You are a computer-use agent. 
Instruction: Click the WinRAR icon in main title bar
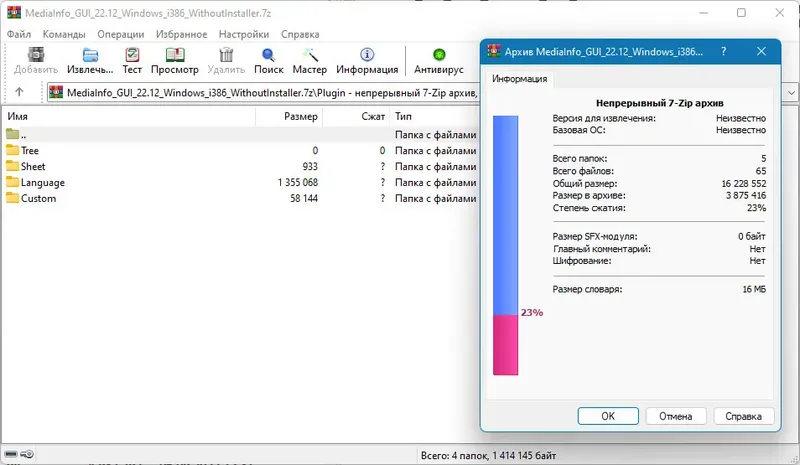point(14,12)
